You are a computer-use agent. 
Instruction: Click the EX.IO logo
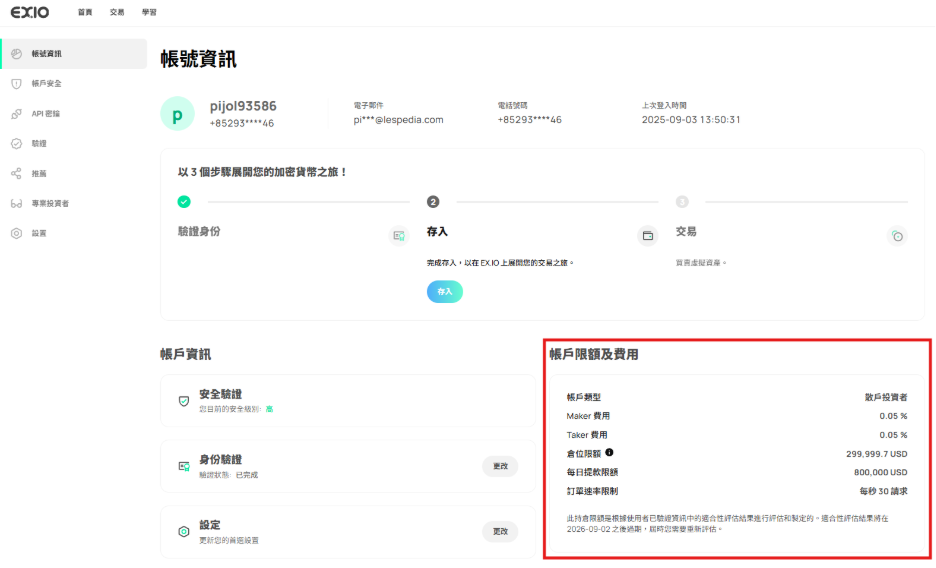click(x=30, y=12)
